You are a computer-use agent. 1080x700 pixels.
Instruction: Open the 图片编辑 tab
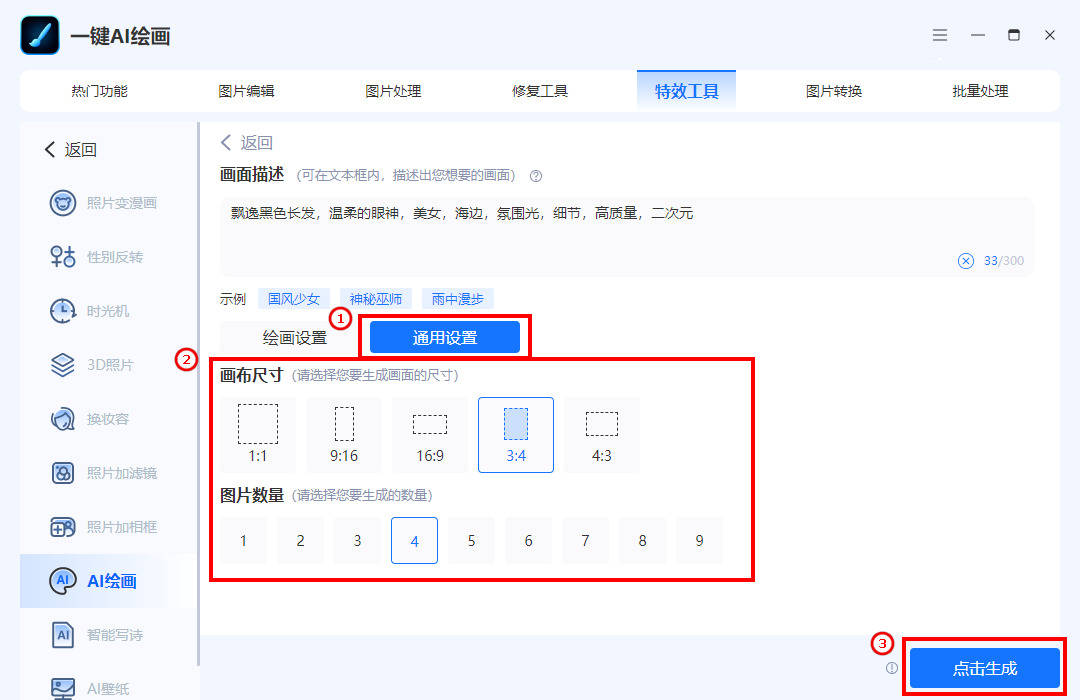(246, 91)
